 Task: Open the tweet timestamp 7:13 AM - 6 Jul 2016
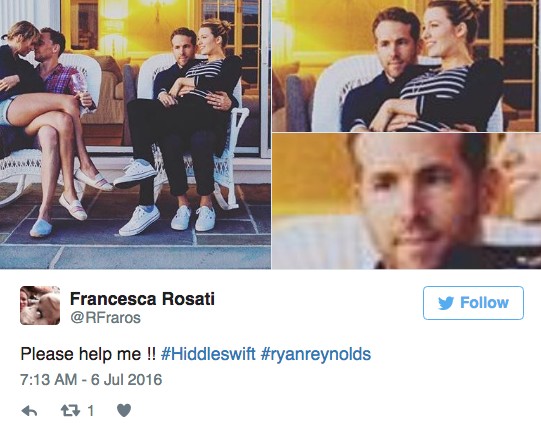pos(91,379)
